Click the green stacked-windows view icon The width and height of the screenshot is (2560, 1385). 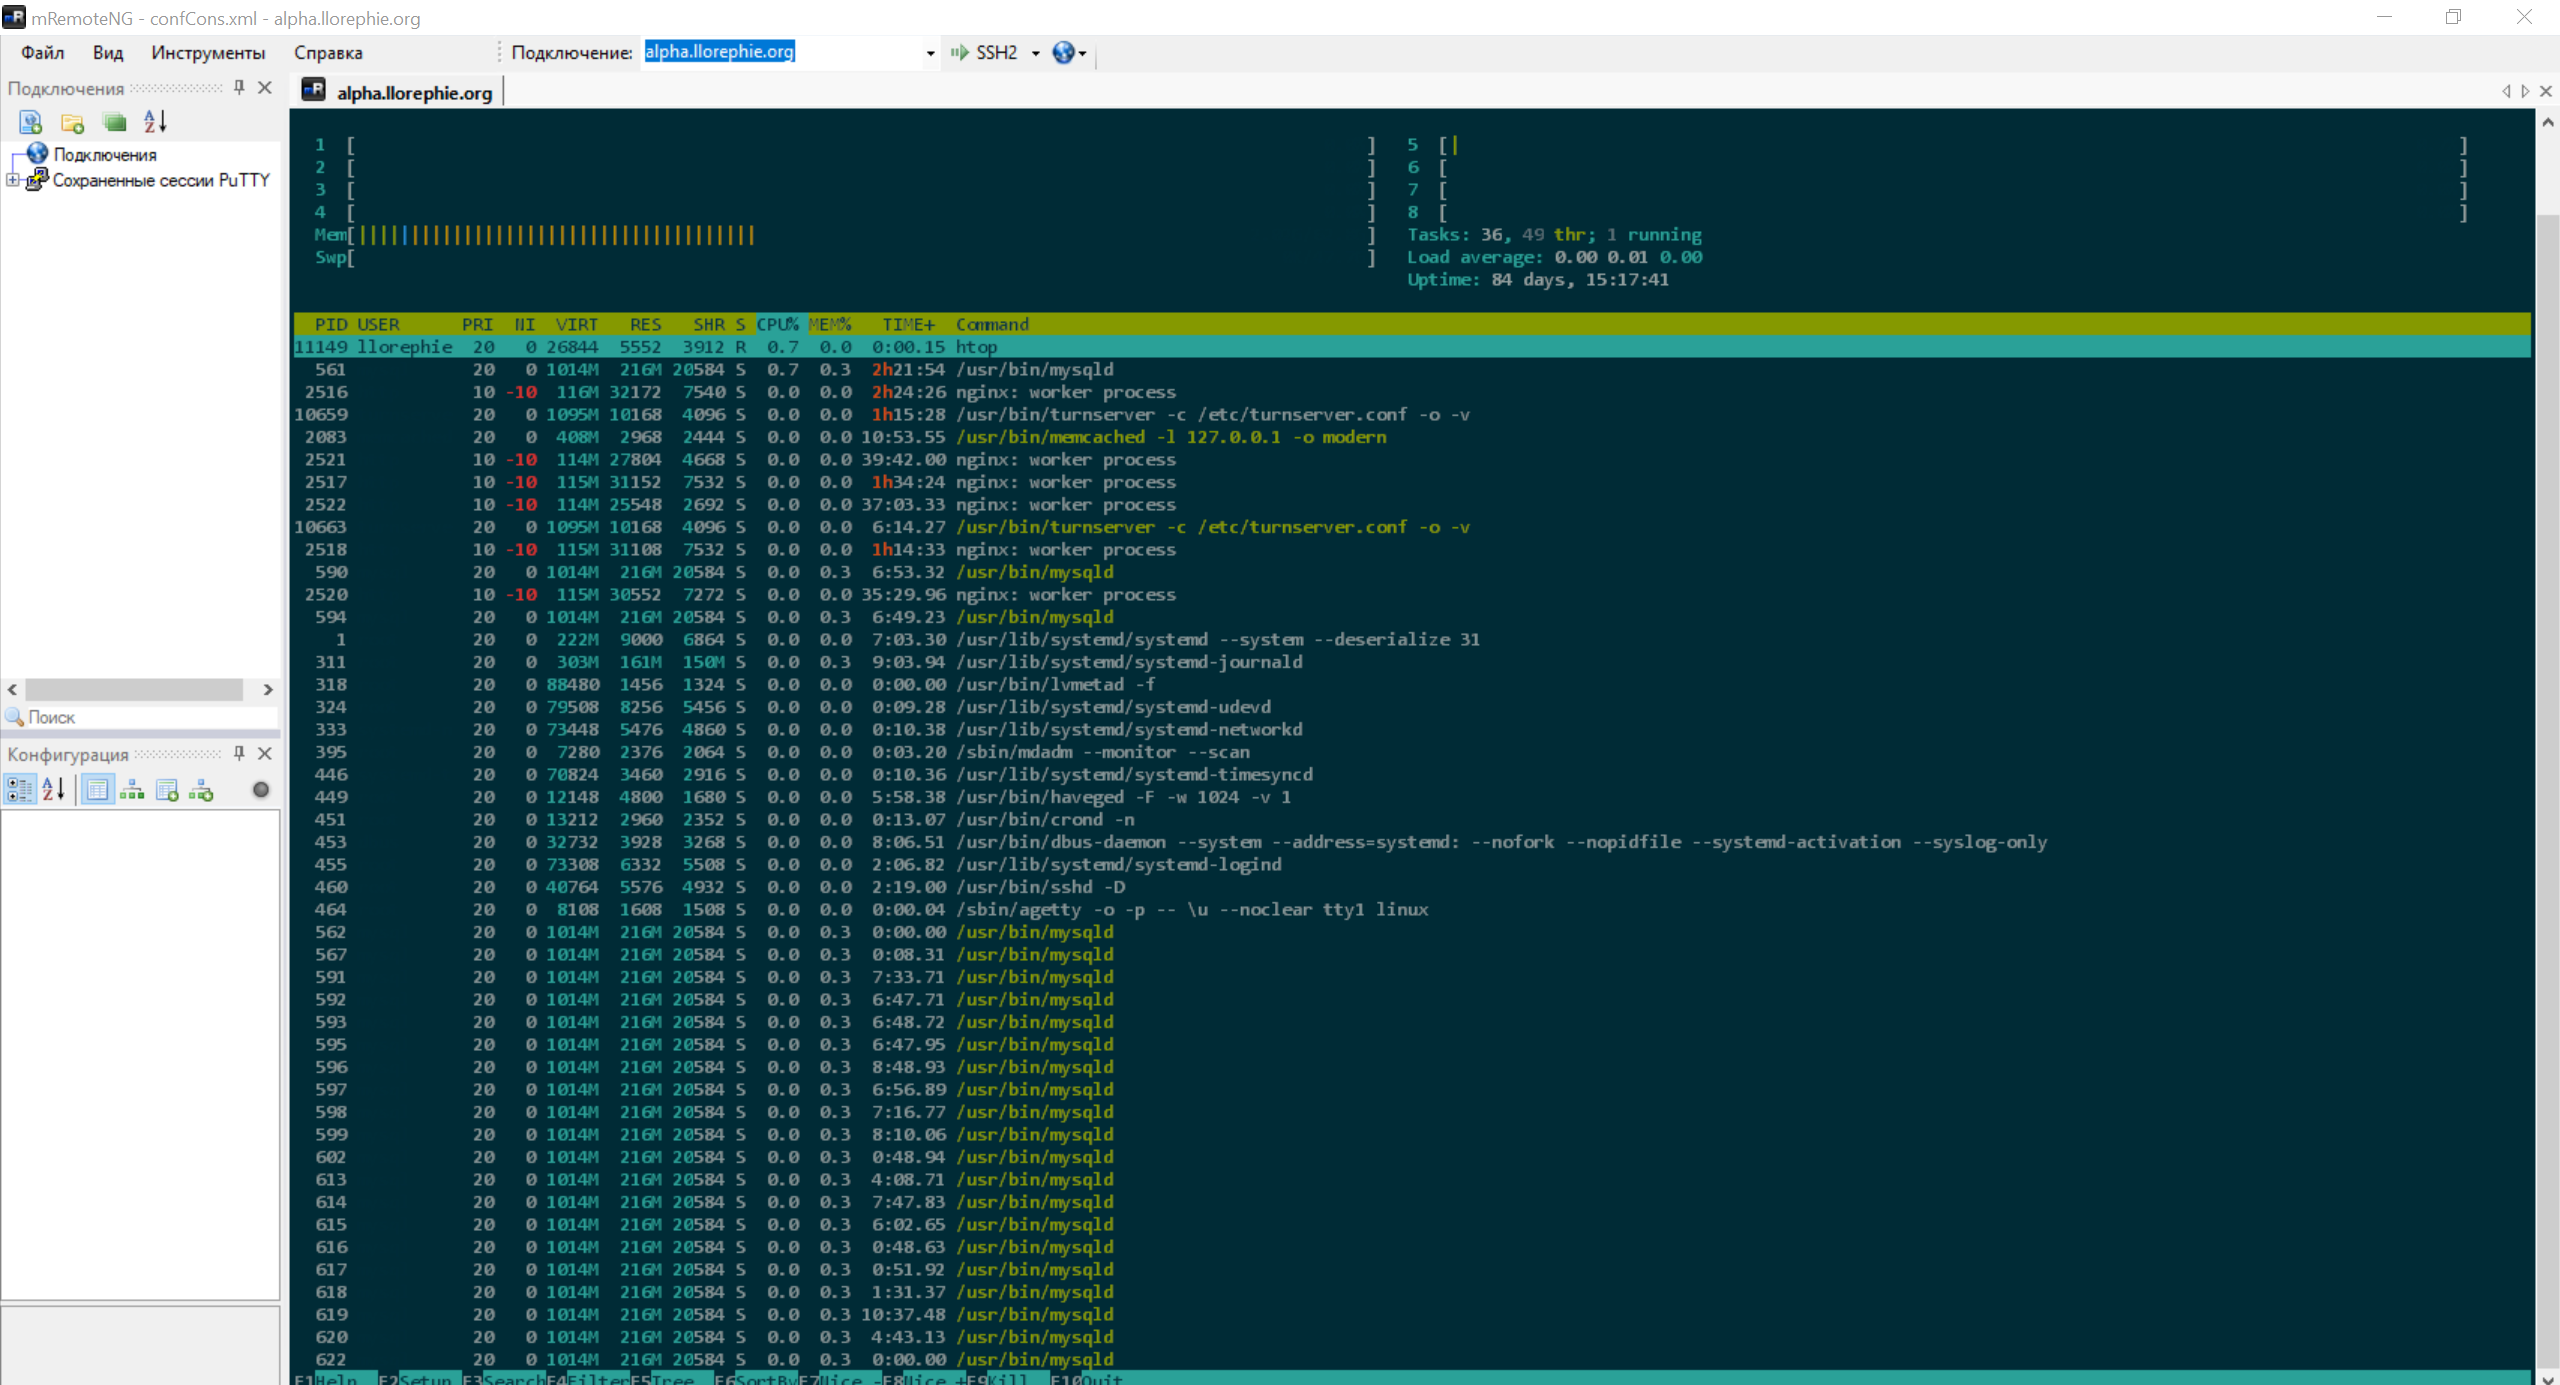click(x=115, y=122)
